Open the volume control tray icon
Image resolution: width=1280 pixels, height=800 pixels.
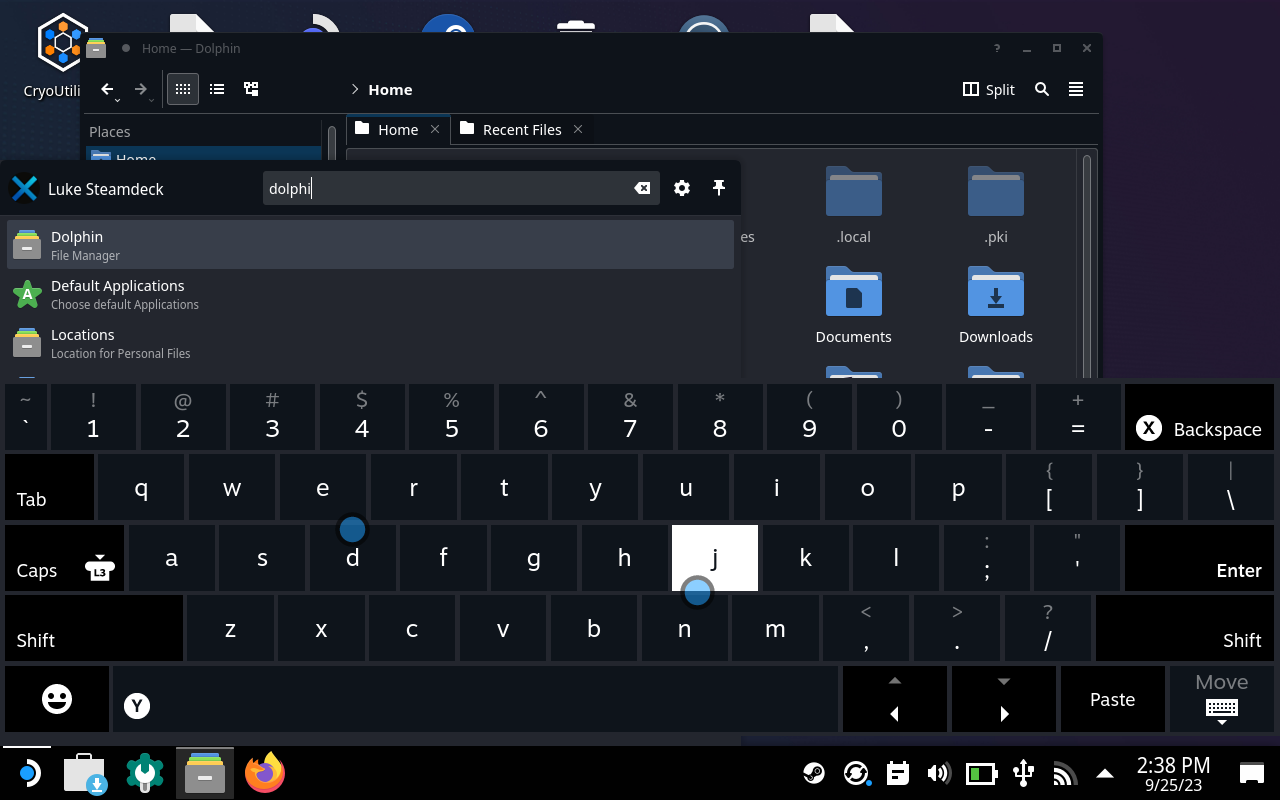pyautogui.click(x=938, y=773)
